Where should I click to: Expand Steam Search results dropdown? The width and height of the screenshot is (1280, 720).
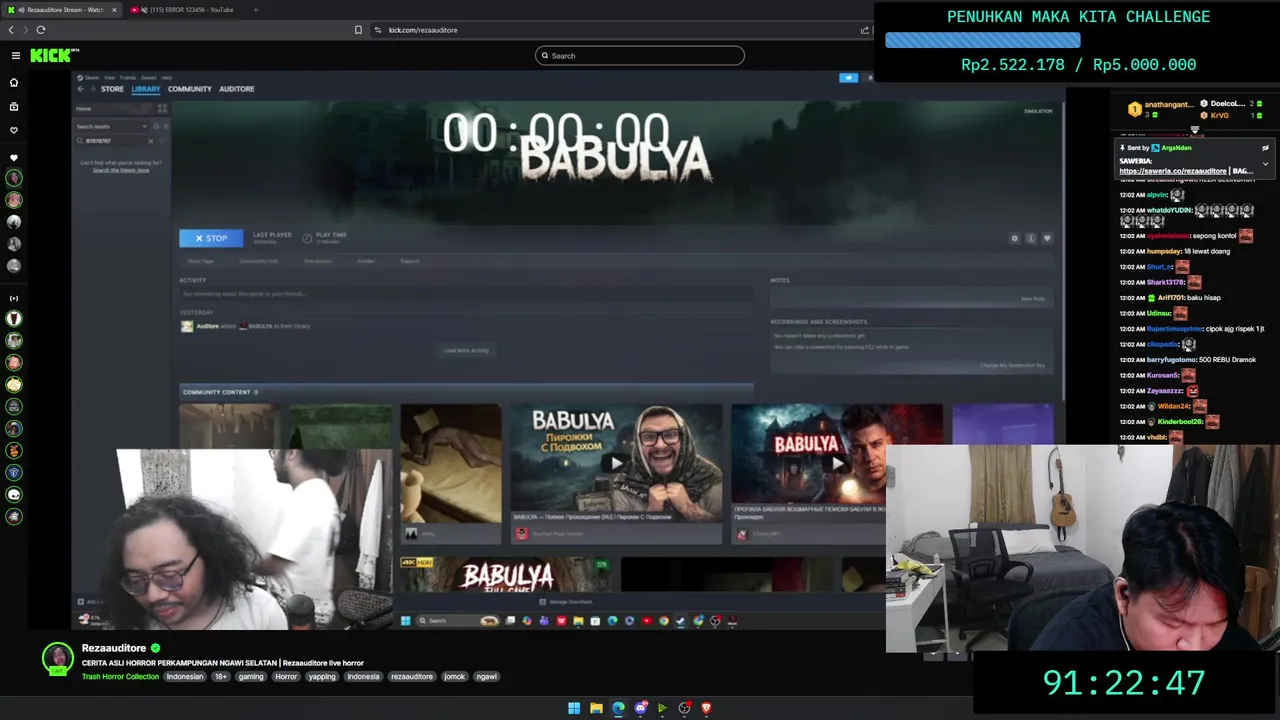144,126
